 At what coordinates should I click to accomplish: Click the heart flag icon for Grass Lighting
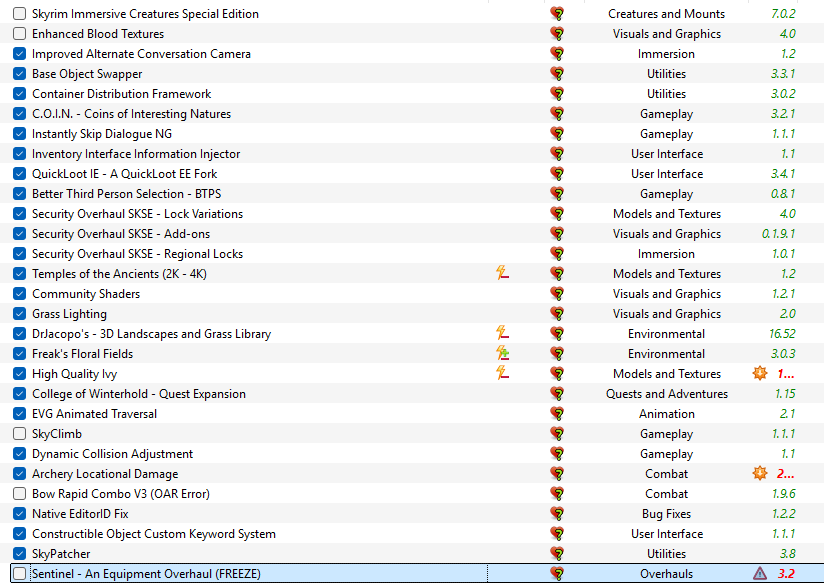(x=557, y=313)
